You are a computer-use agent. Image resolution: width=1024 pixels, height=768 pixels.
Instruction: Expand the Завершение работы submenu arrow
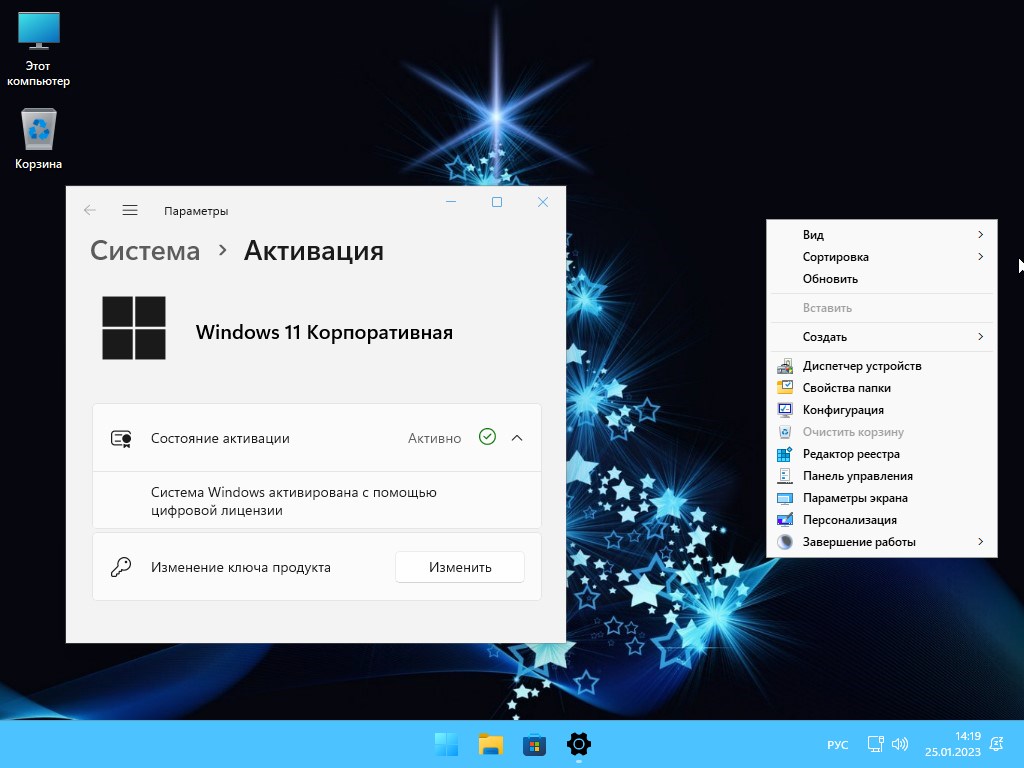[980, 541]
